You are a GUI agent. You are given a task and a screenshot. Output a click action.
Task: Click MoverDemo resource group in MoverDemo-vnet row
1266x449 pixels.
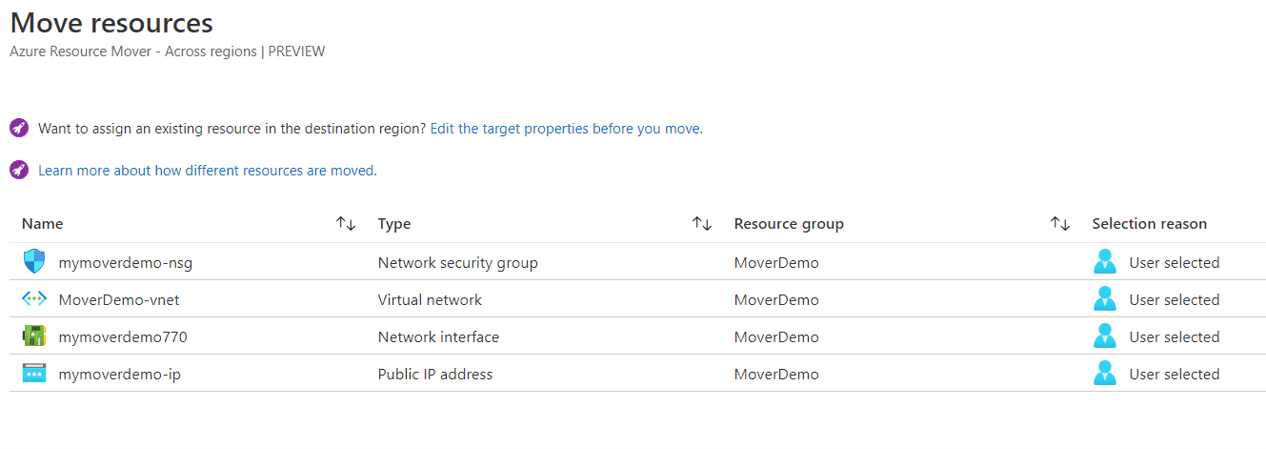pyautogui.click(x=776, y=300)
